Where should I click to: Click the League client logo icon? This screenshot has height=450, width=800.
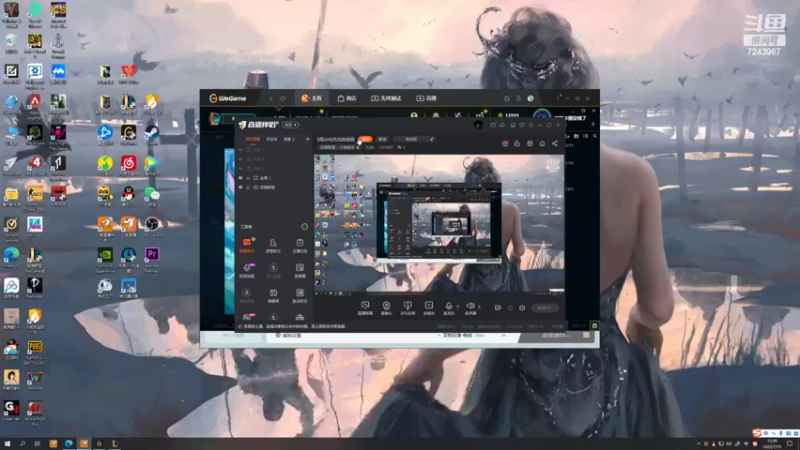coord(214,119)
